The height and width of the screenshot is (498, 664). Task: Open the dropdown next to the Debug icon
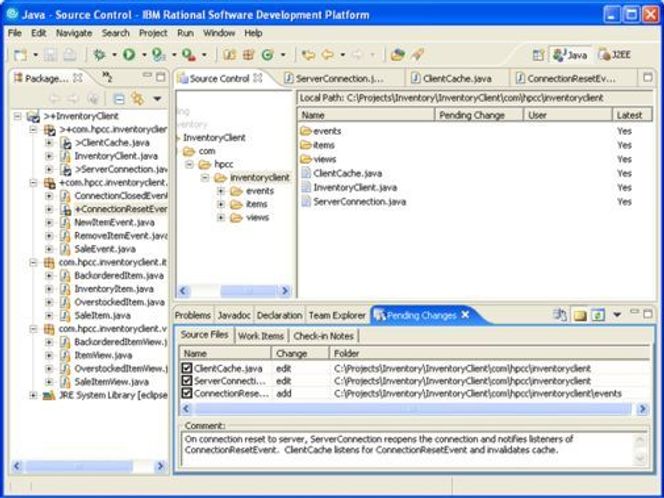114,55
